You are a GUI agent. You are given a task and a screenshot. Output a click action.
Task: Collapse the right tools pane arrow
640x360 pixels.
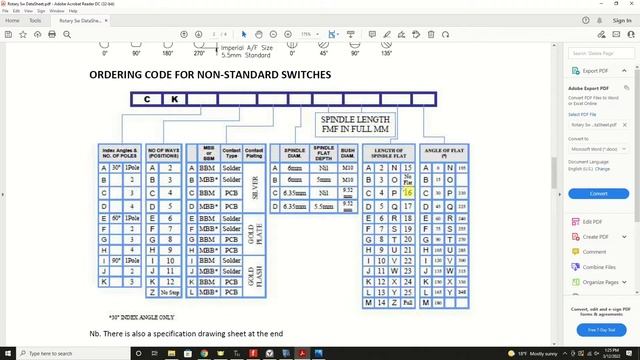pyautogui.click(x=560, y=194)
